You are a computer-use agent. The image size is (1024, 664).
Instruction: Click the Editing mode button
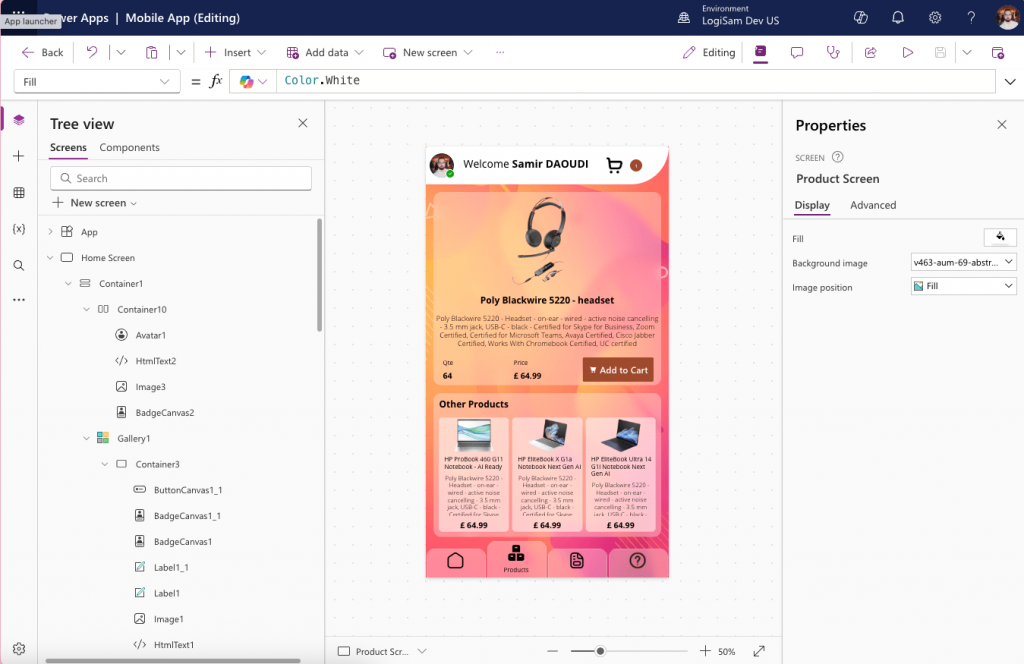709,52
